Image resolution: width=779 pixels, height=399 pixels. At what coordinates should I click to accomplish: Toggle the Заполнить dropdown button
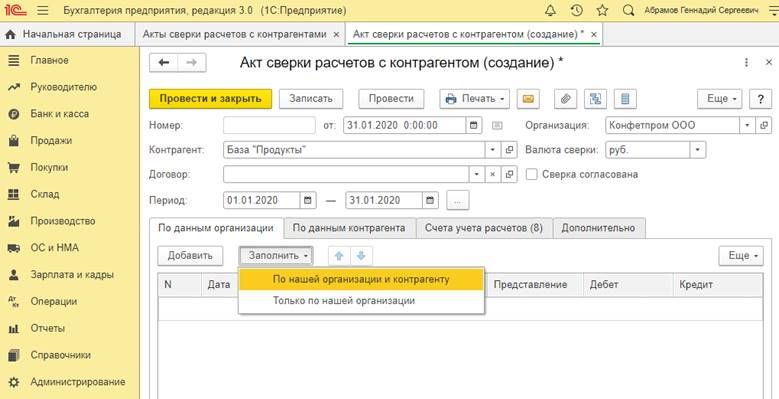[x=276, y=256]
